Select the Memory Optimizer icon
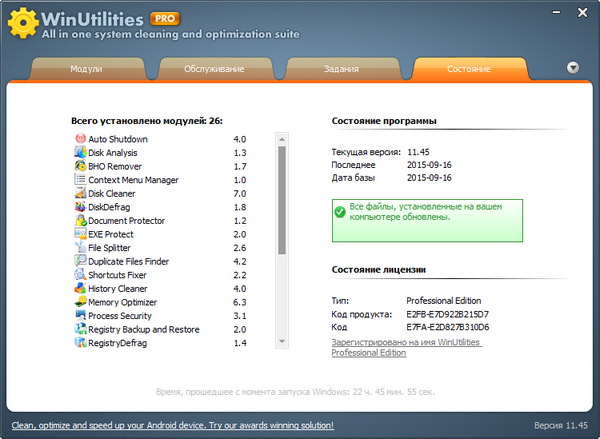 point(80,302)
